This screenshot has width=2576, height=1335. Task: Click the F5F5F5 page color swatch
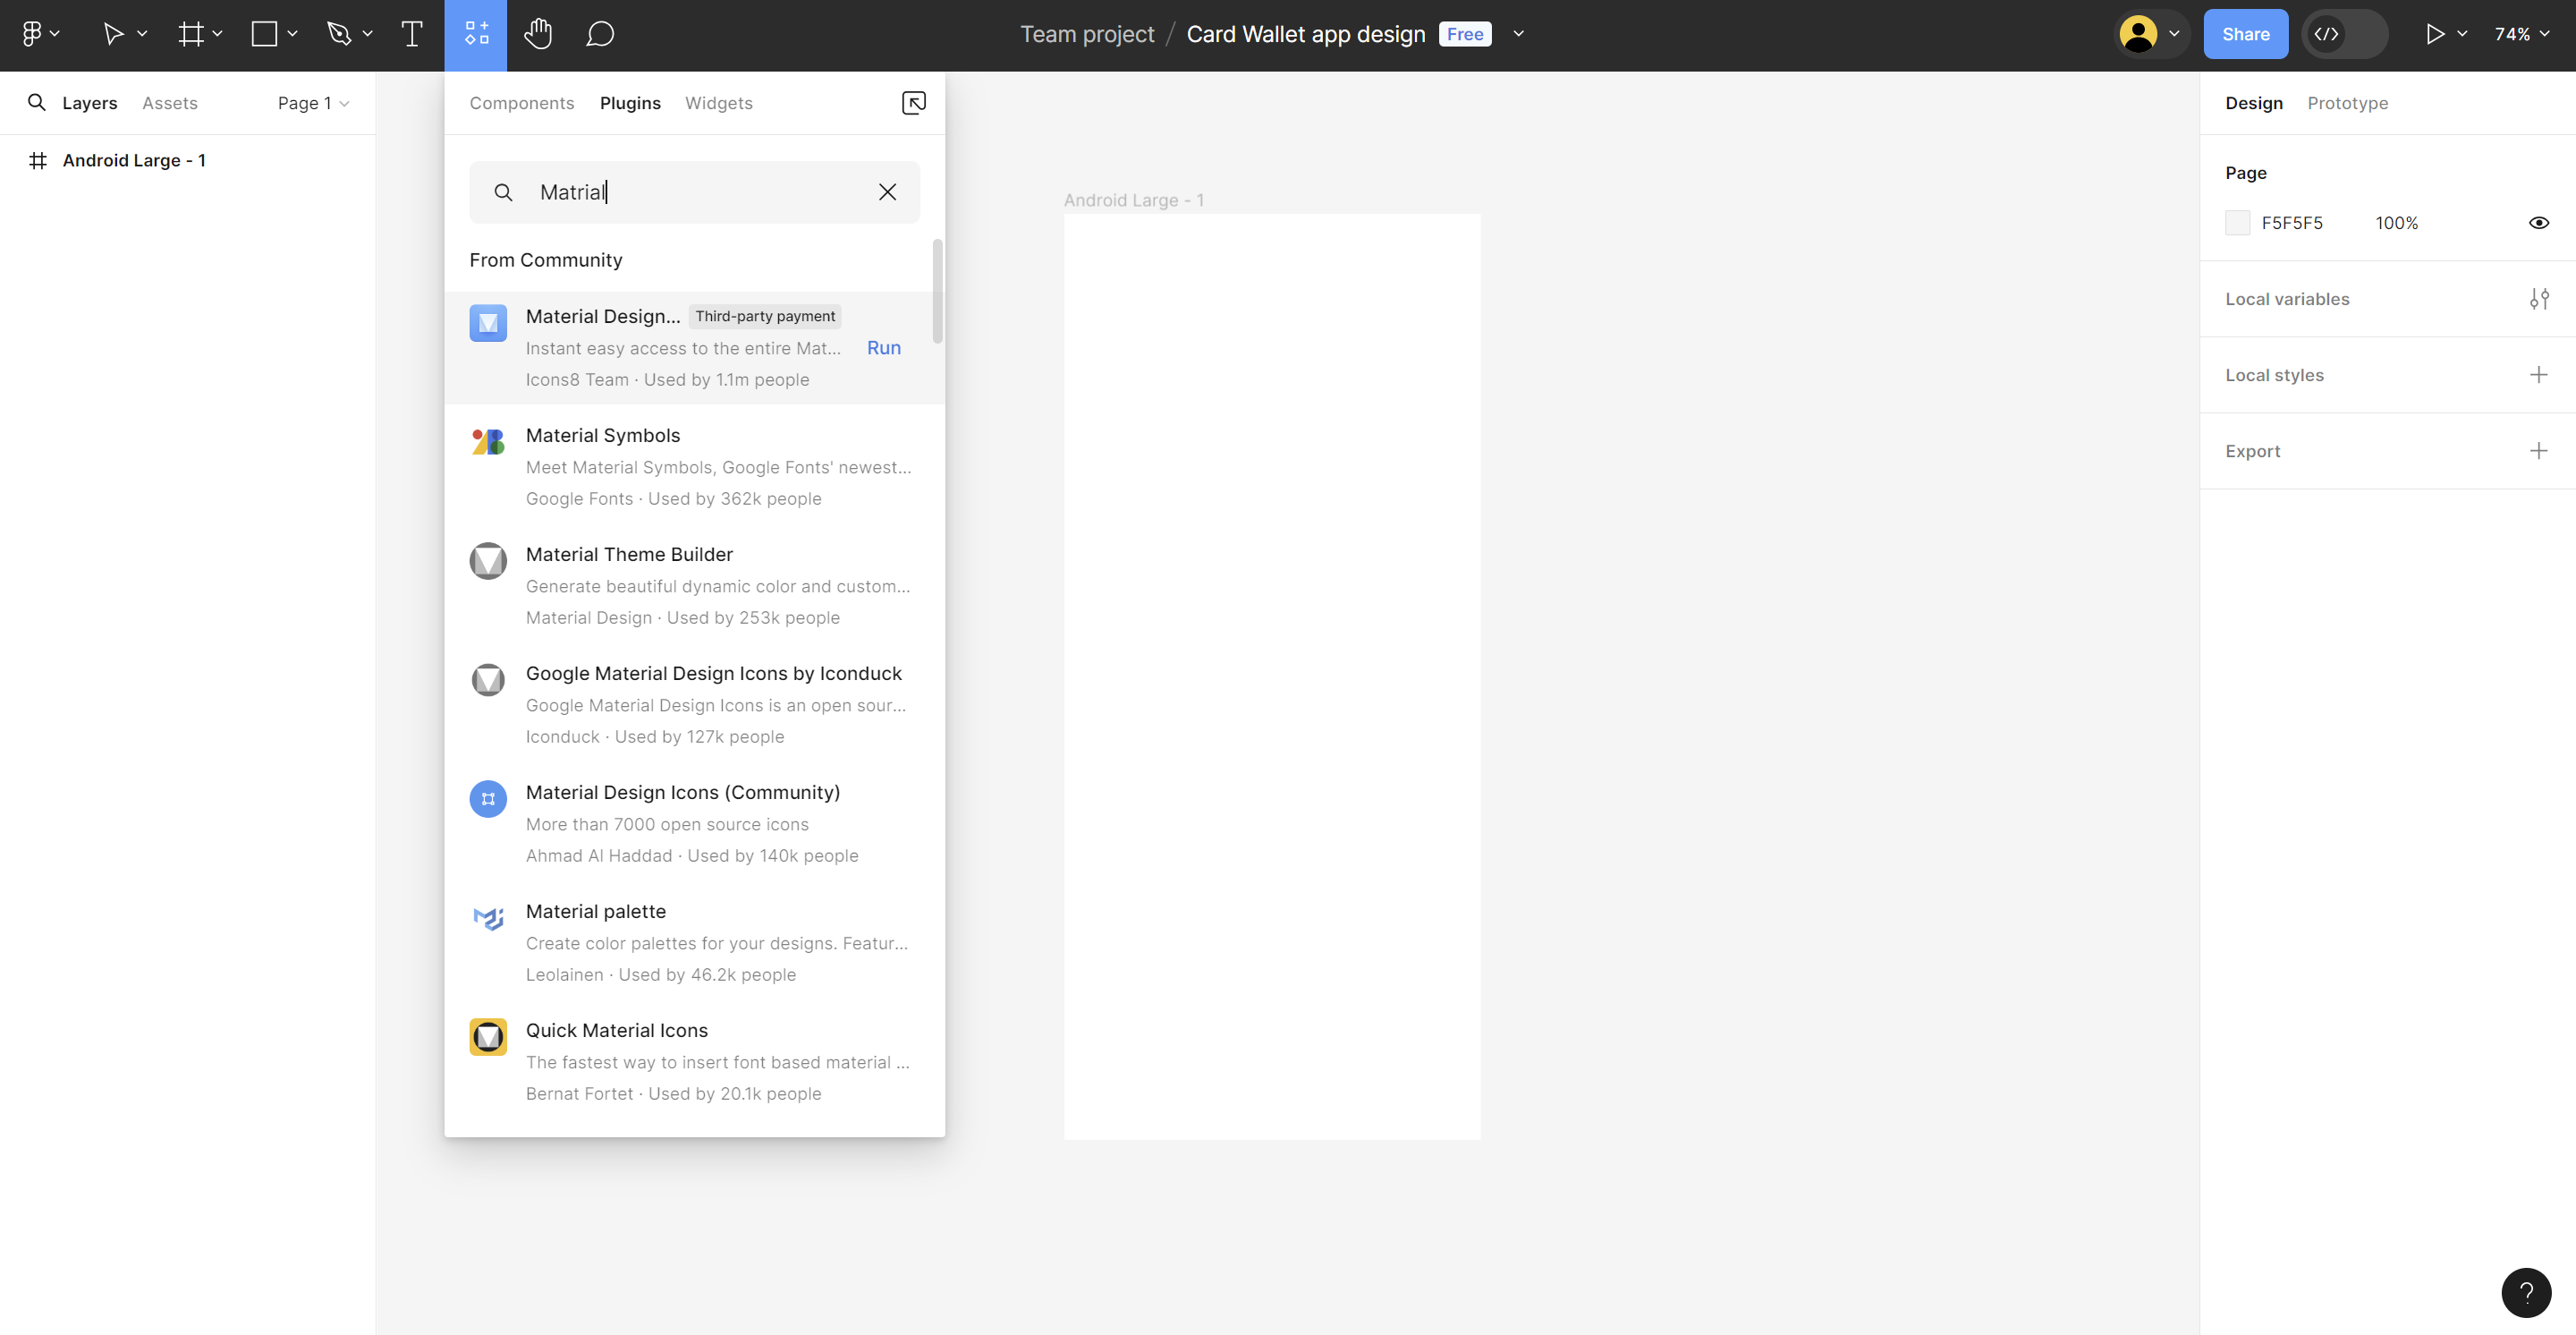(2237, 223)
